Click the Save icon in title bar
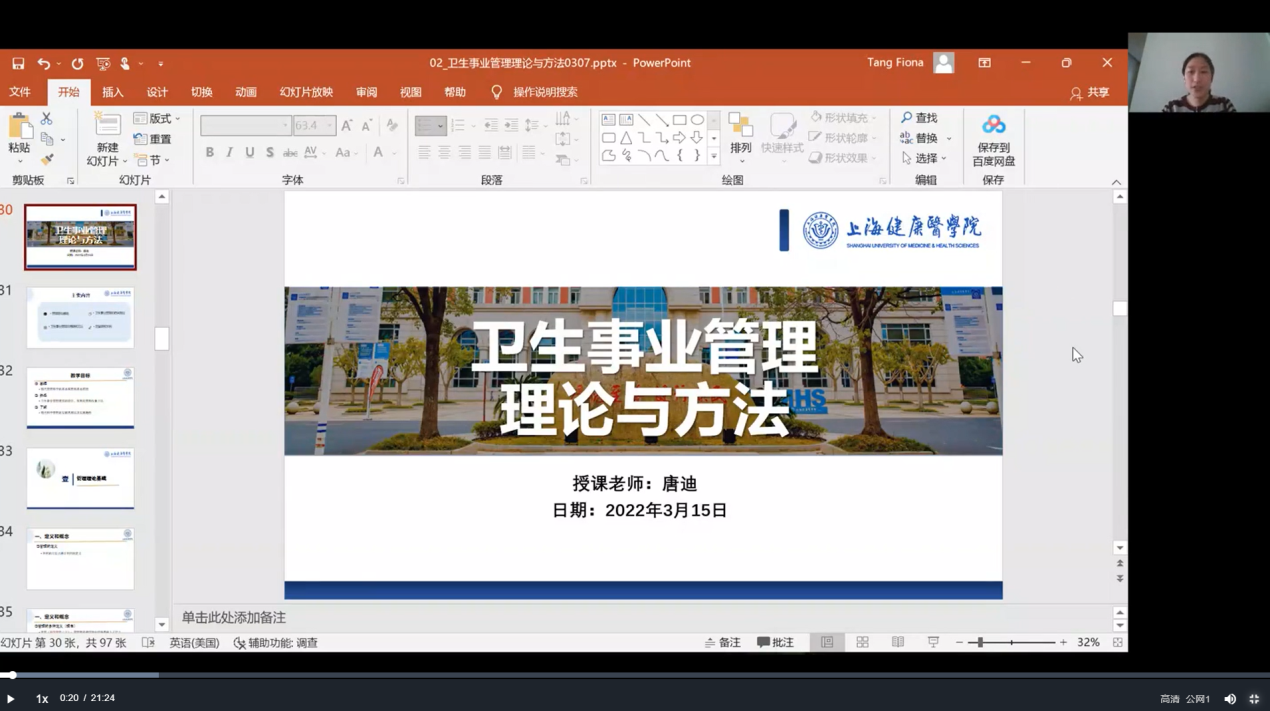This screenshot has height=711, width=1270. point(18,63)
